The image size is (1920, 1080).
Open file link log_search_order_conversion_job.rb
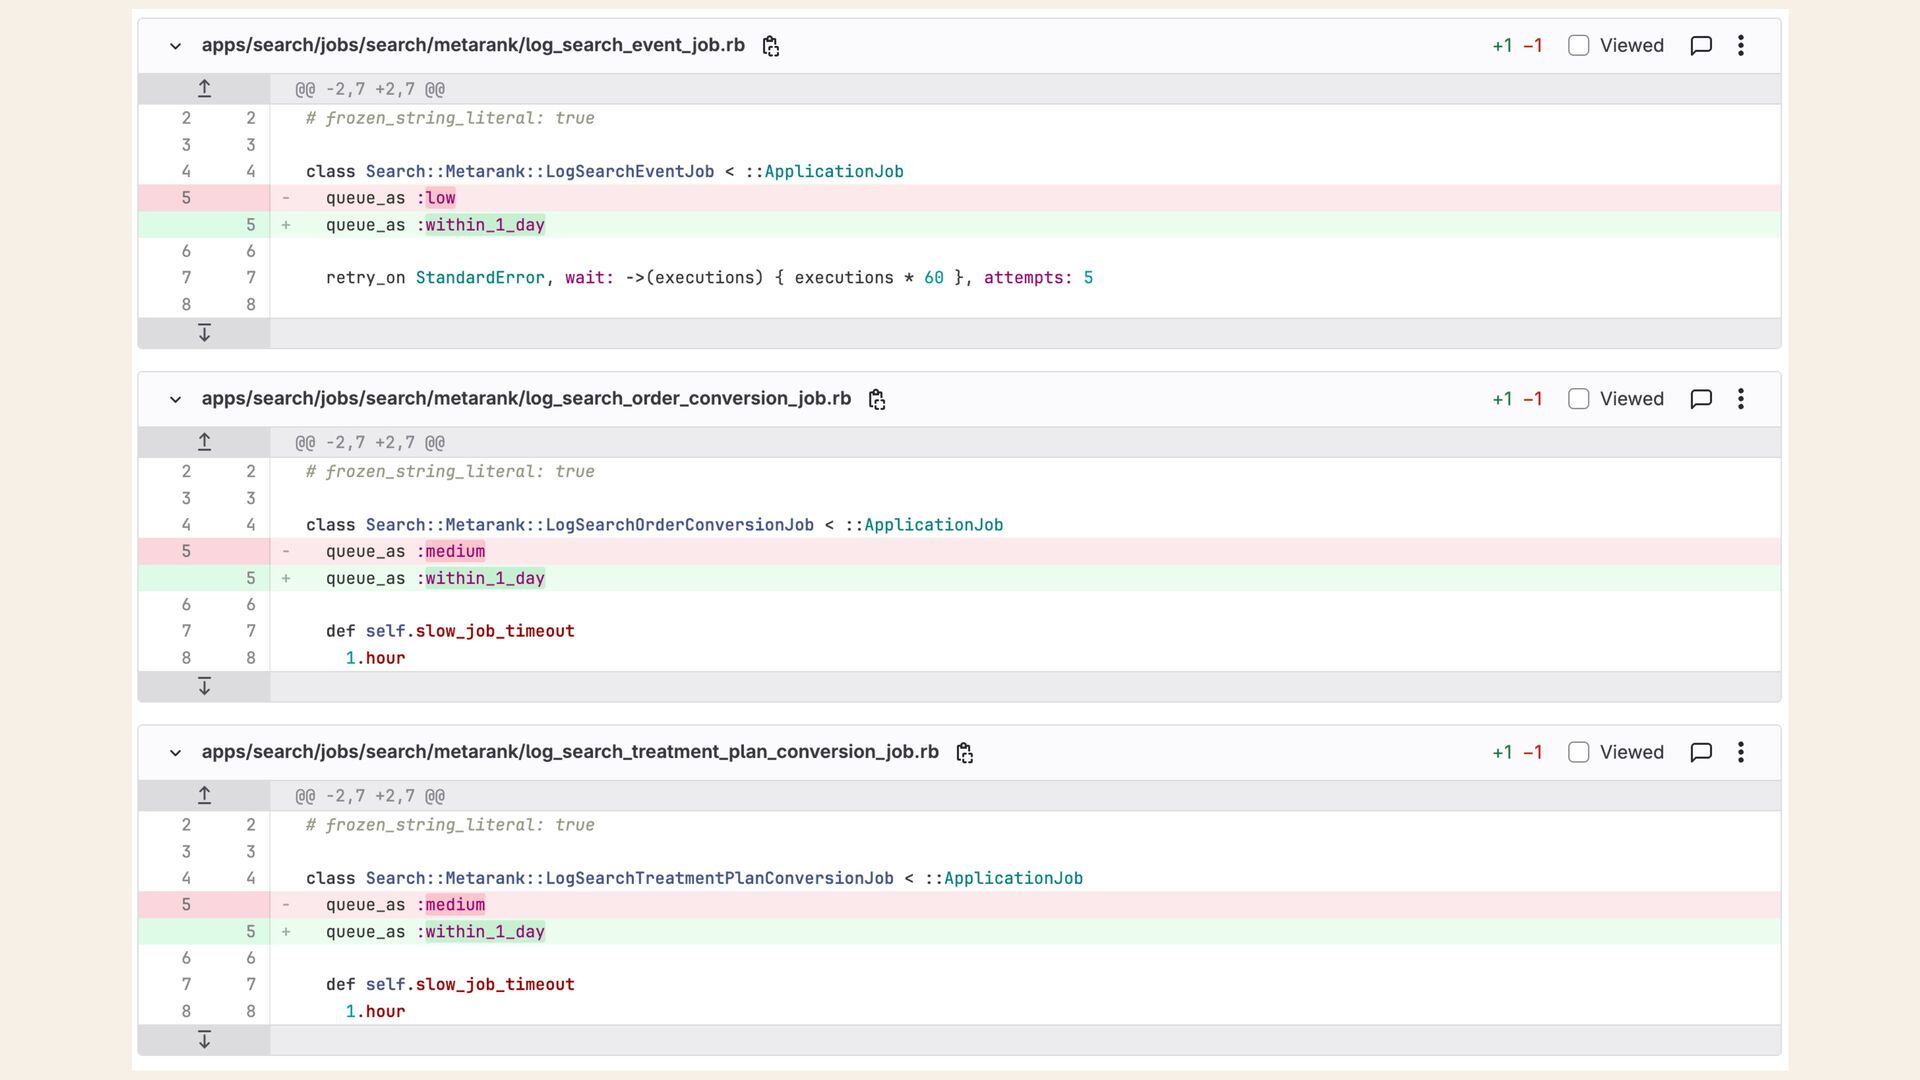[x=526, y=398]
